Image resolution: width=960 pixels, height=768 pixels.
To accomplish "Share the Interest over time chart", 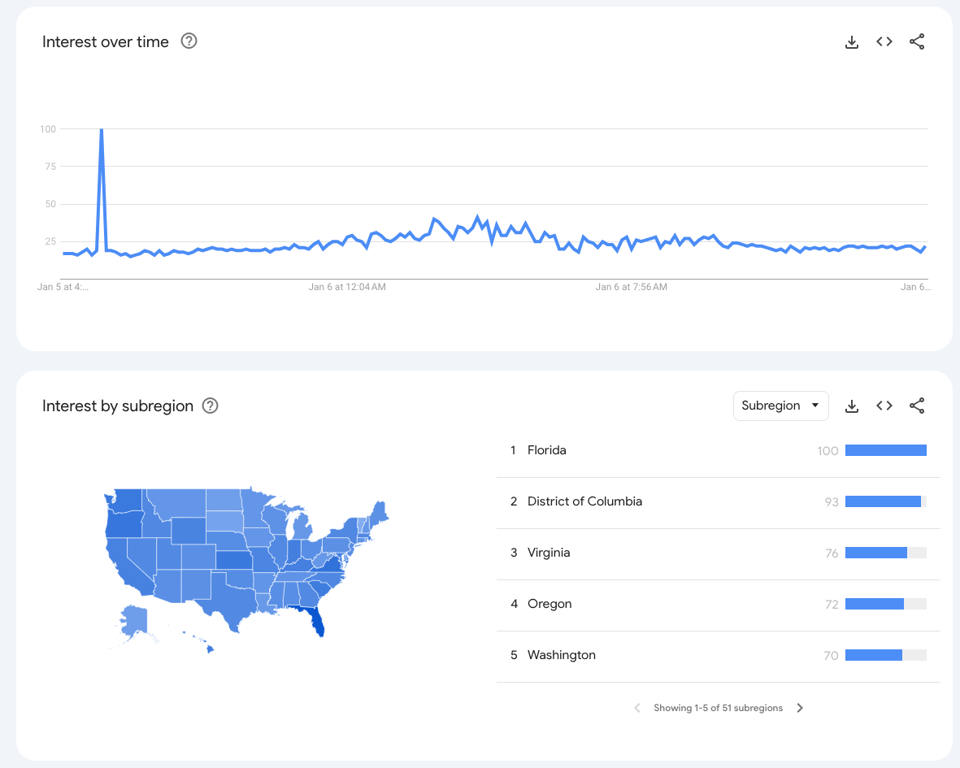I will pyautogui.click(x=917, y=41).
